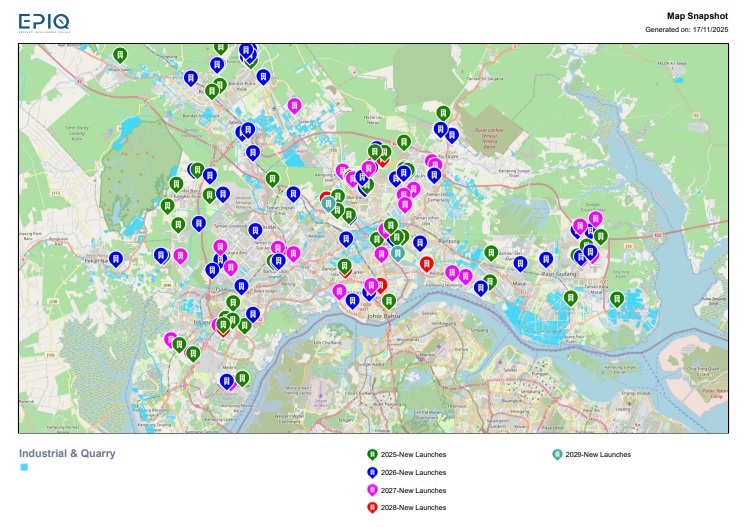Click the 2027-New Launches legend label

pos(413,491)
